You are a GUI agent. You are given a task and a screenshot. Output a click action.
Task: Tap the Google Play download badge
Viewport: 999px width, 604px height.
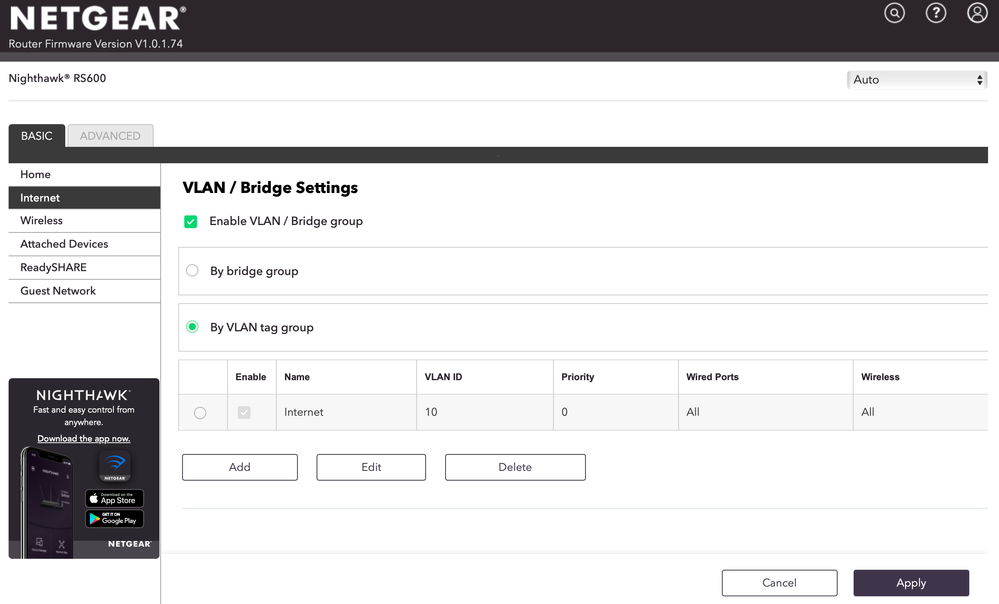(x=114, y=519)
